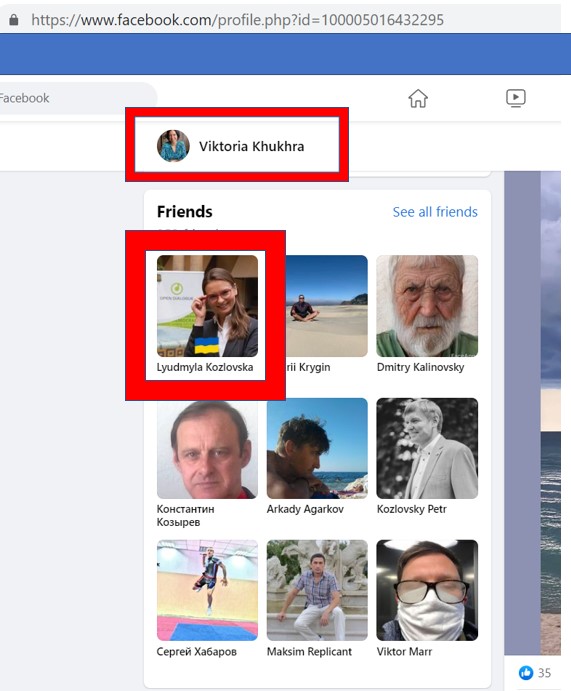Open Maksim Replicant's photo thumbnail
This screenshot has height=691, width=571.
317,591
